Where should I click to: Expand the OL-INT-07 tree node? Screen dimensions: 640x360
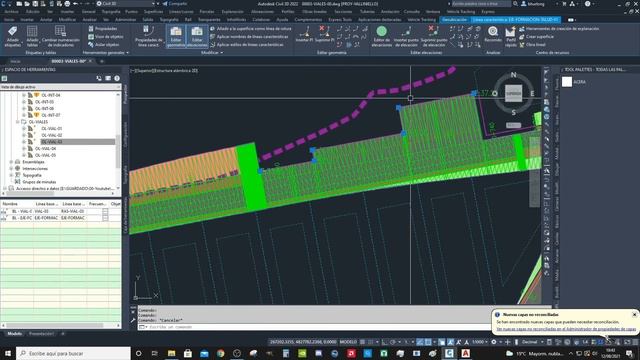click(24, 115)
